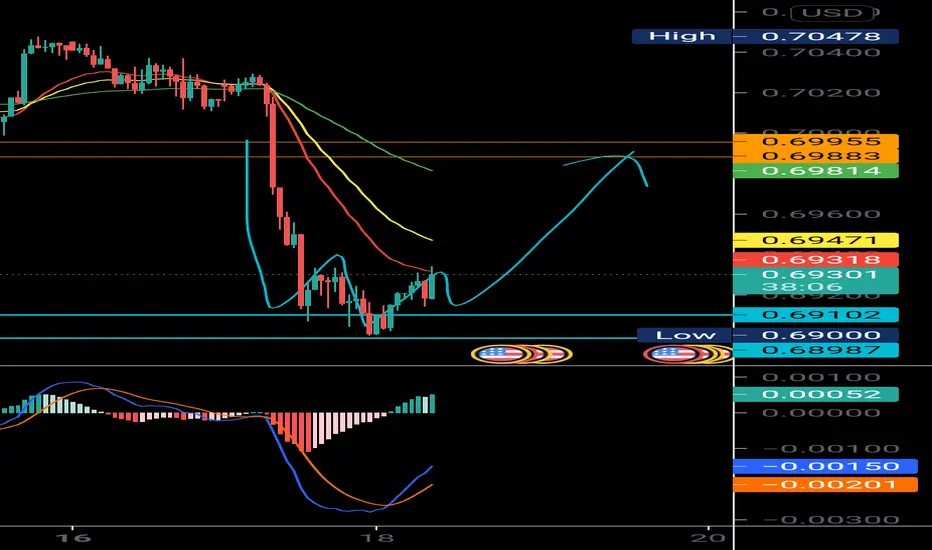The height and width of the screenshot is (550, 932).
Task: Open the left US economic event flag cluster
Action: coord(521,354)
